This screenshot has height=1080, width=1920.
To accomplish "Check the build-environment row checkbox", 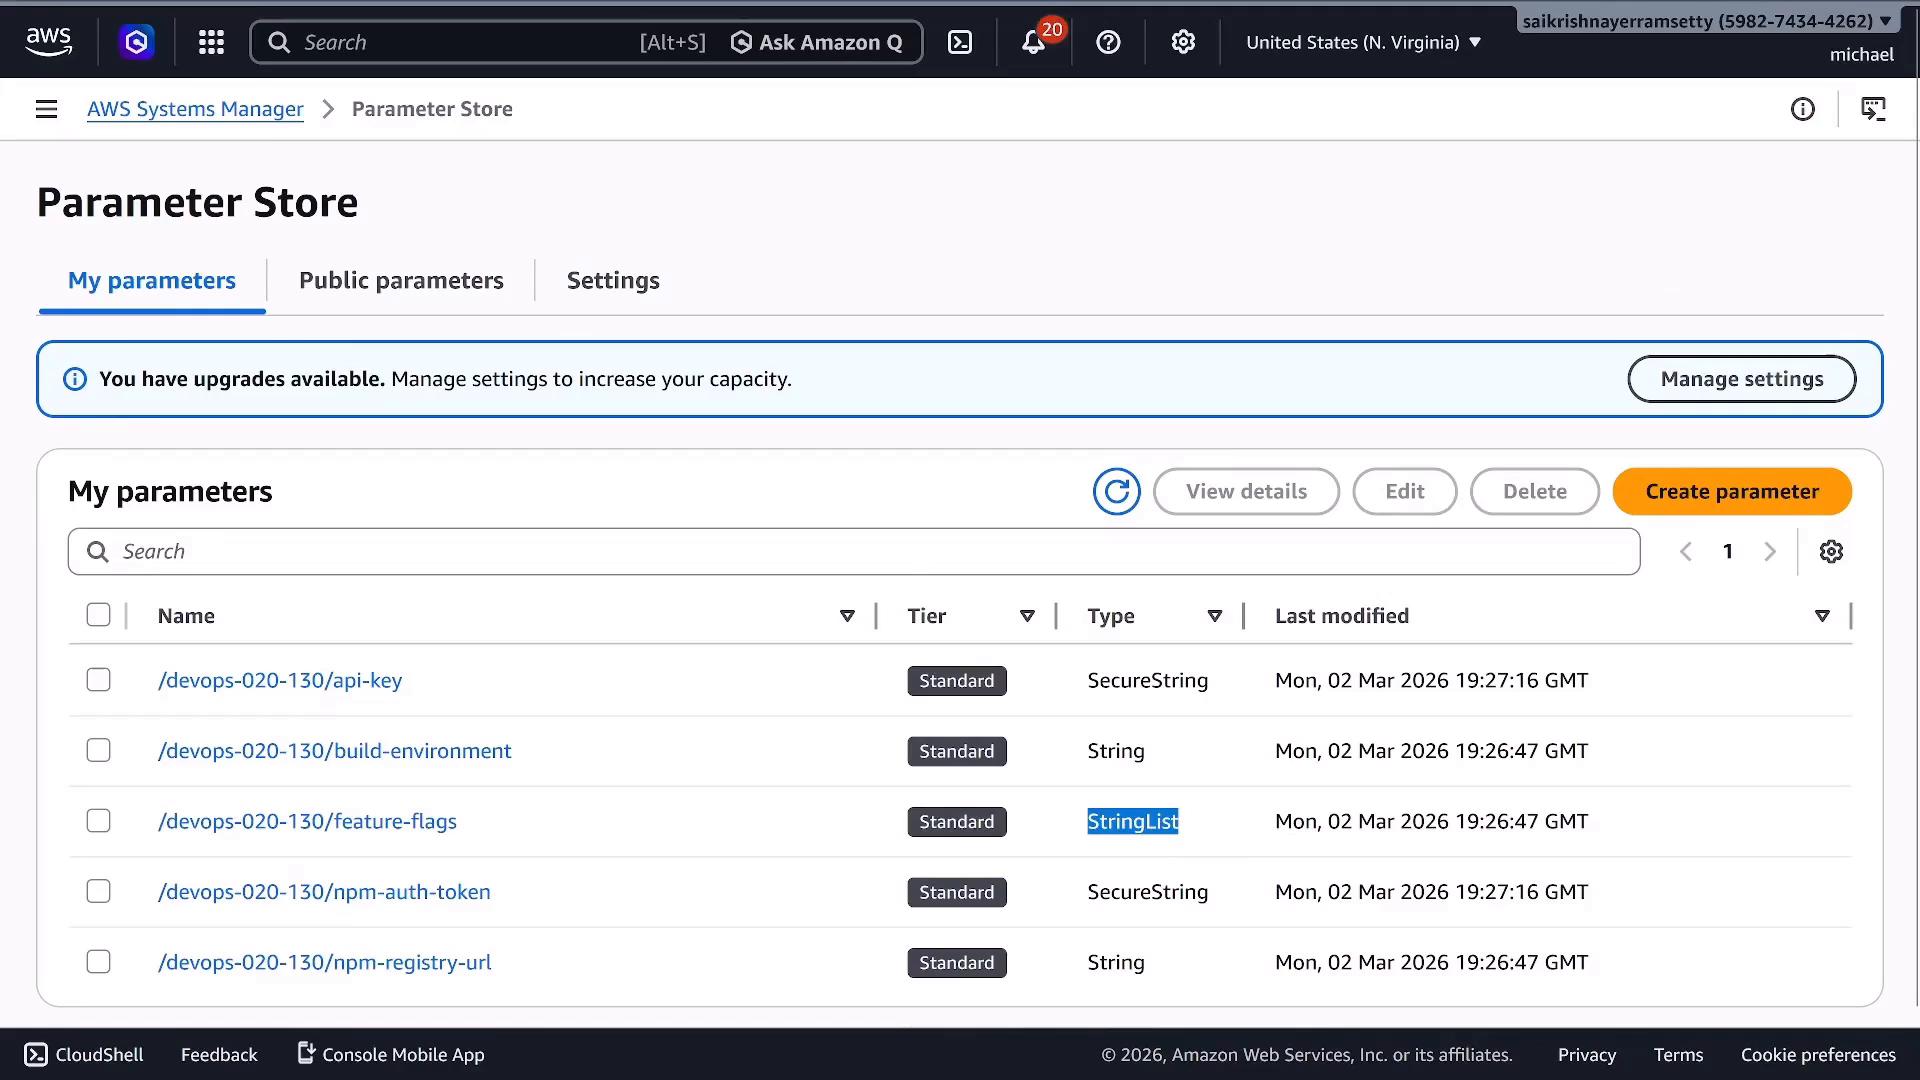I will (x=98, y=750).
